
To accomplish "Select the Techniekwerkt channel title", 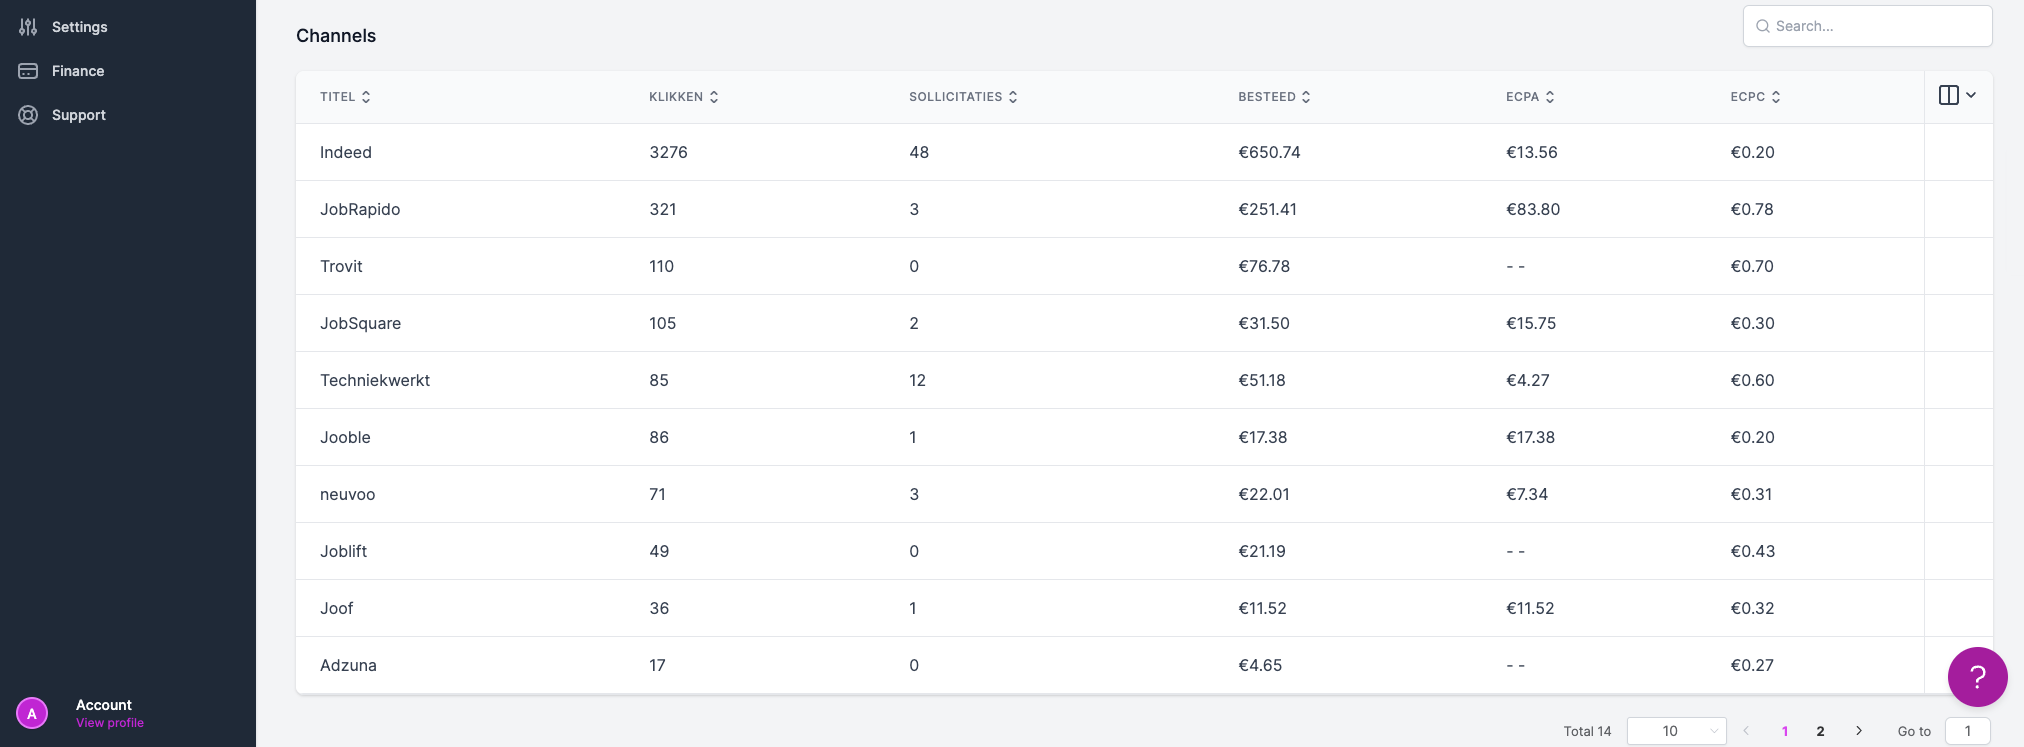I will (x=375, y=380).
